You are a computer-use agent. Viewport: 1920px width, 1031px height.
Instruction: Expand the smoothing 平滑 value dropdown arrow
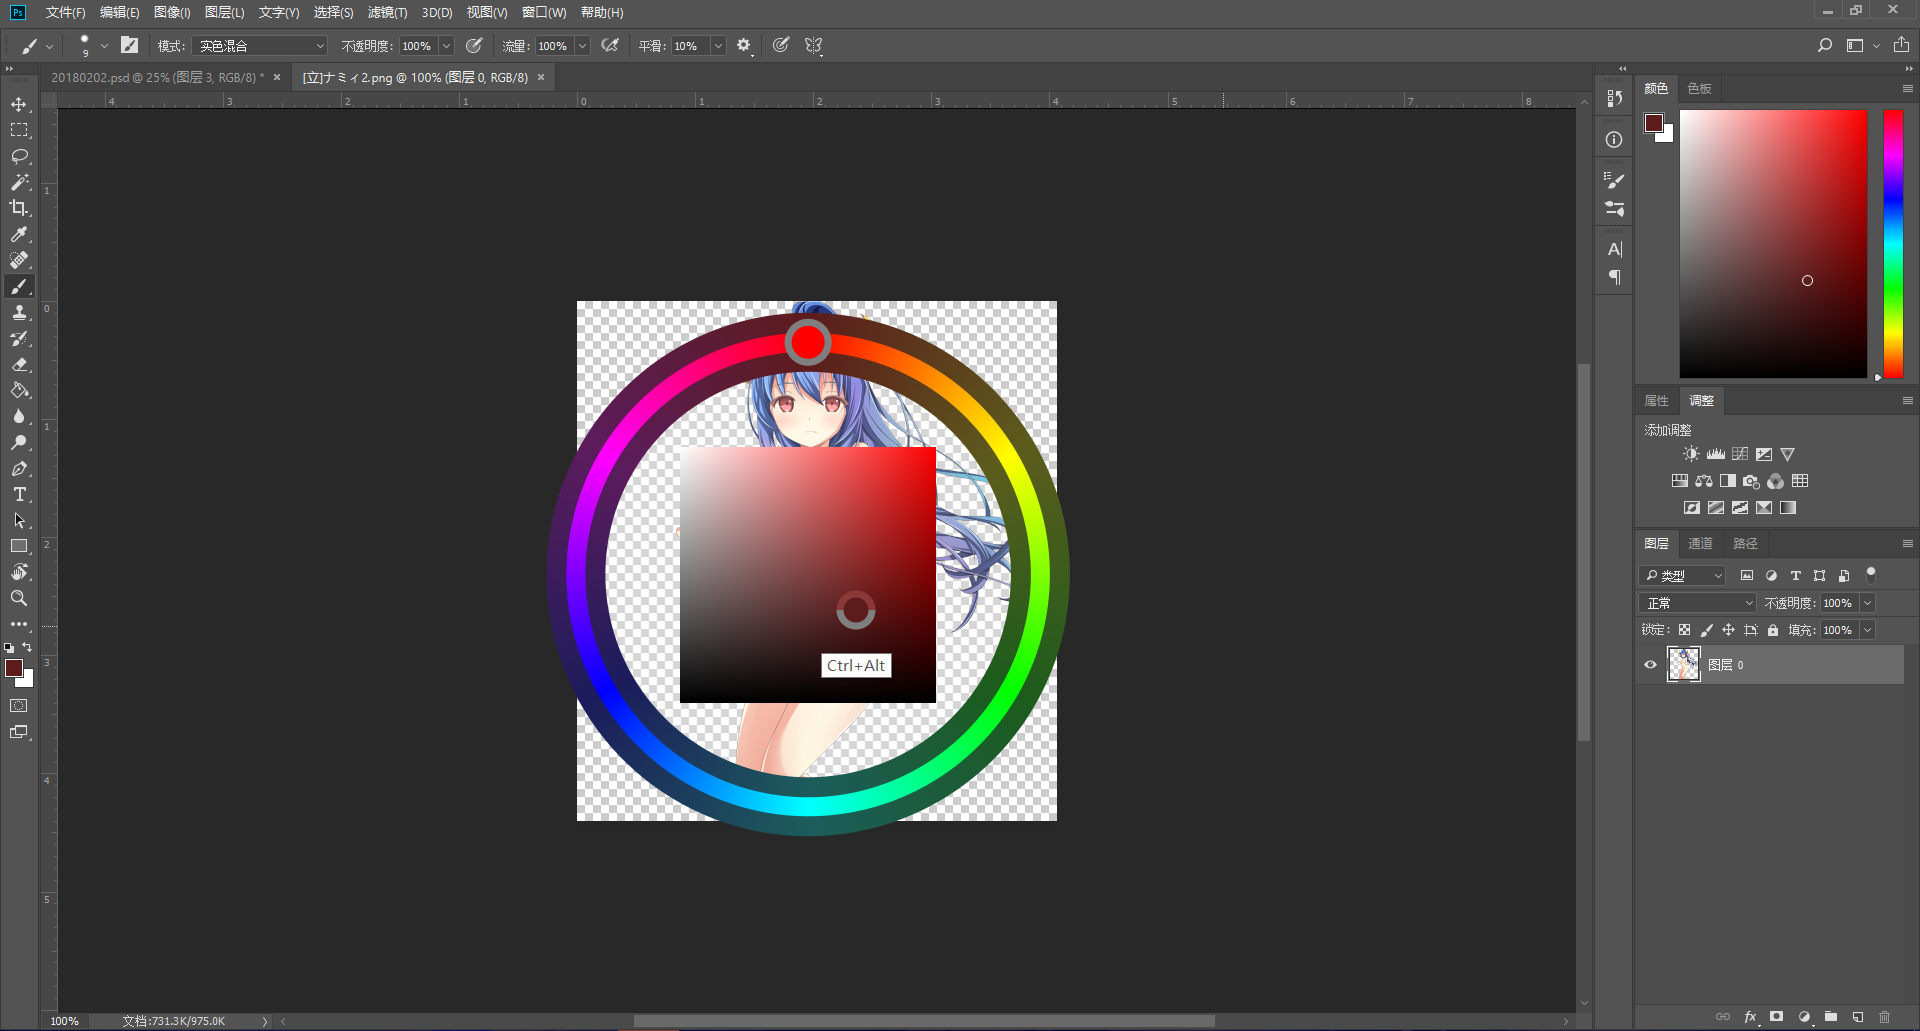point(718,46)
